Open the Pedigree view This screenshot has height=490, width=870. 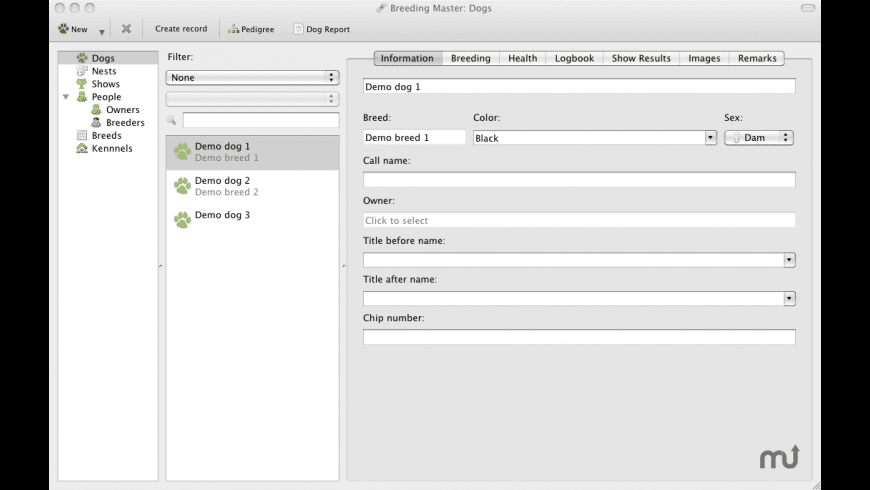coord(251,29)
